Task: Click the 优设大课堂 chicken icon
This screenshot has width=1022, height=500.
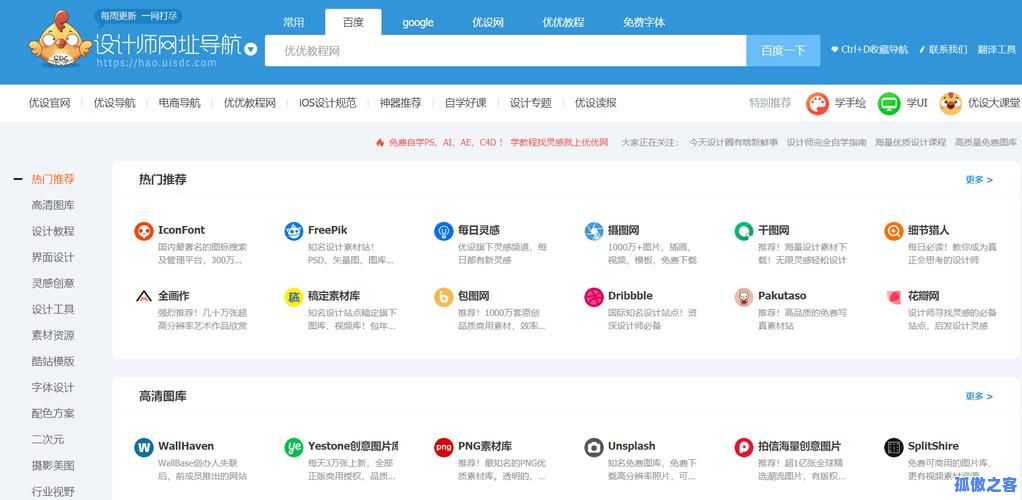Action: pyautogui.click(x=951, y=103)
